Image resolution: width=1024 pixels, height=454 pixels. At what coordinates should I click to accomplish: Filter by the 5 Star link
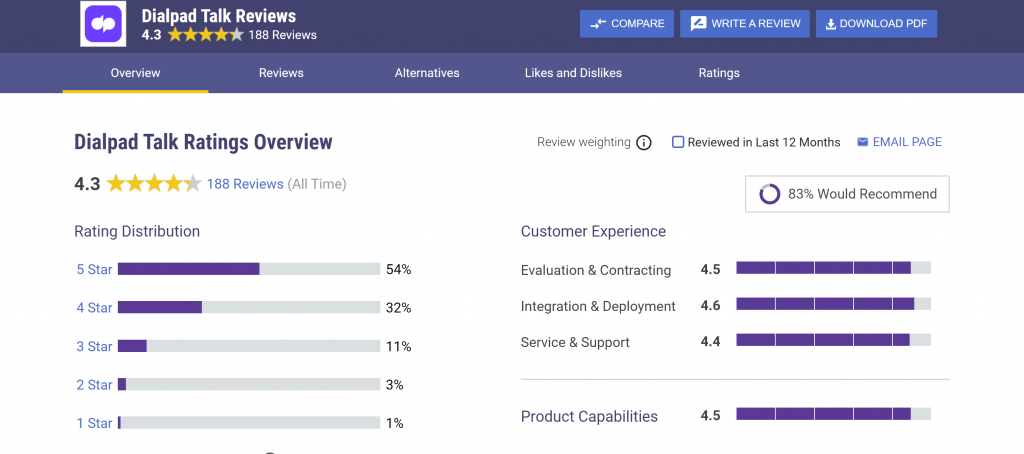95,269
